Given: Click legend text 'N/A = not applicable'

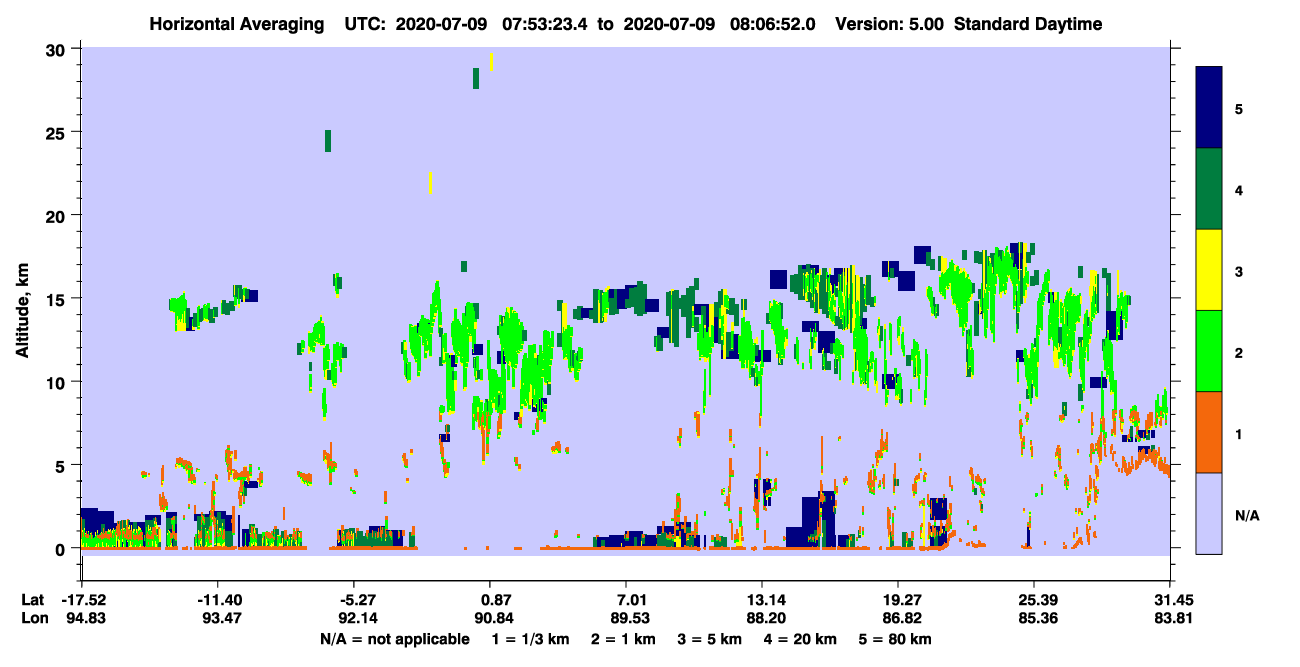Looking at the screenshot, I should [394, 639].
